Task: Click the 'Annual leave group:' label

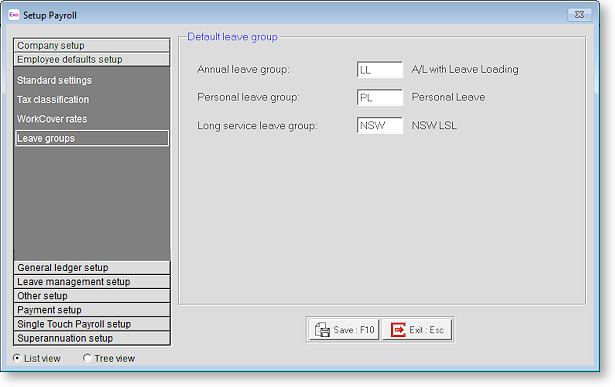Action: click(x=243, y=70)
